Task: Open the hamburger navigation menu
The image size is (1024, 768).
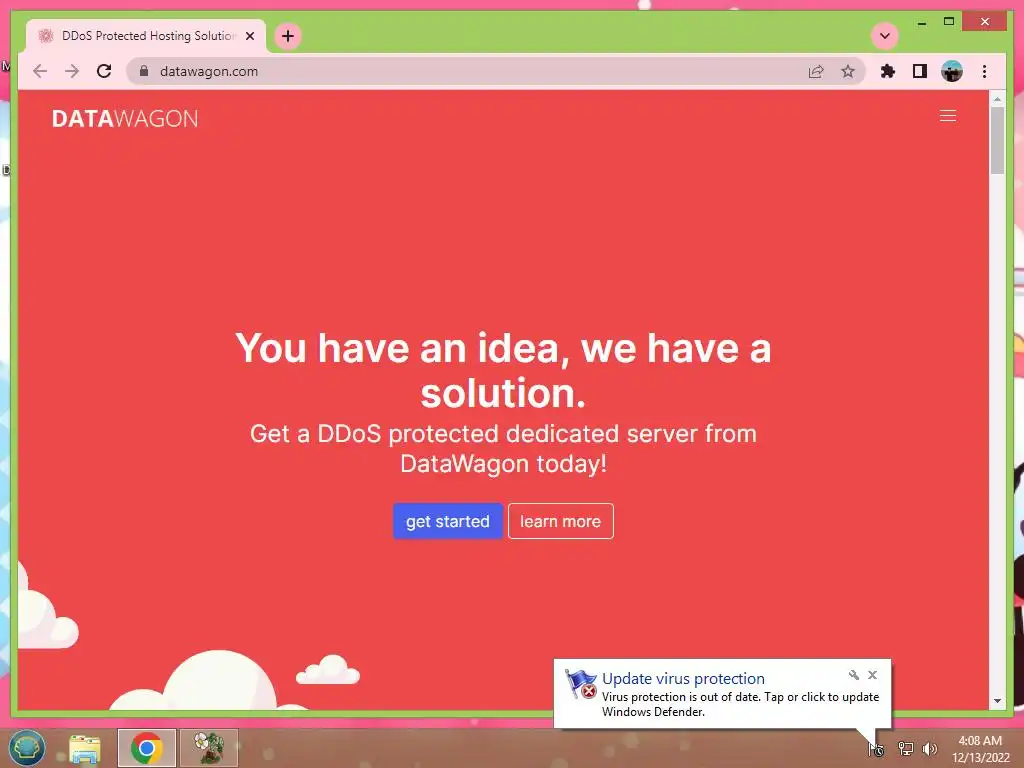Action: (x=948, y=116)
